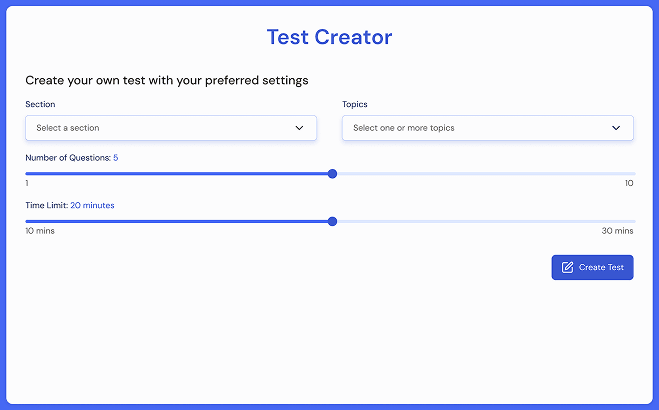659x410 pixels.
Task: Click the 'Time Limit: 20 minutes' label
Action: (x=69, y=205)
